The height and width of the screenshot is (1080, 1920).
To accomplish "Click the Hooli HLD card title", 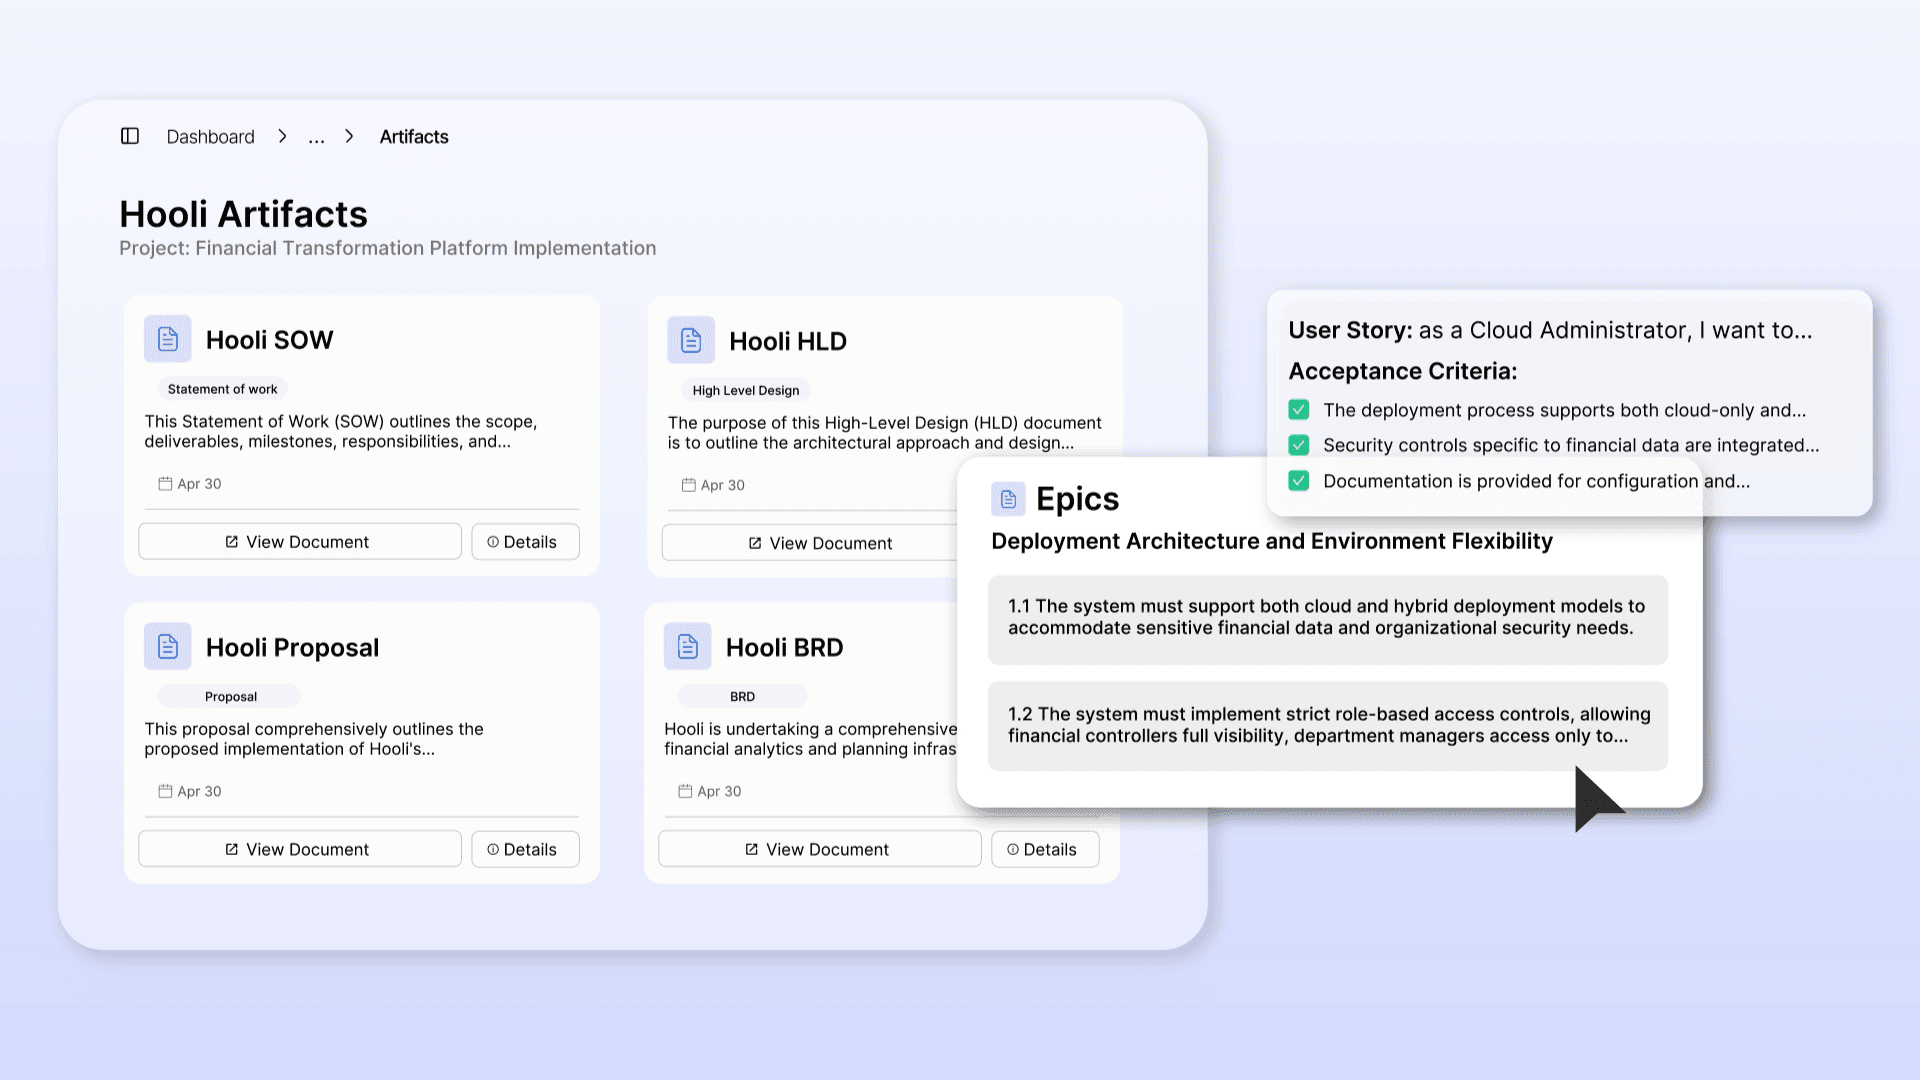I will [x=788, y=341].
